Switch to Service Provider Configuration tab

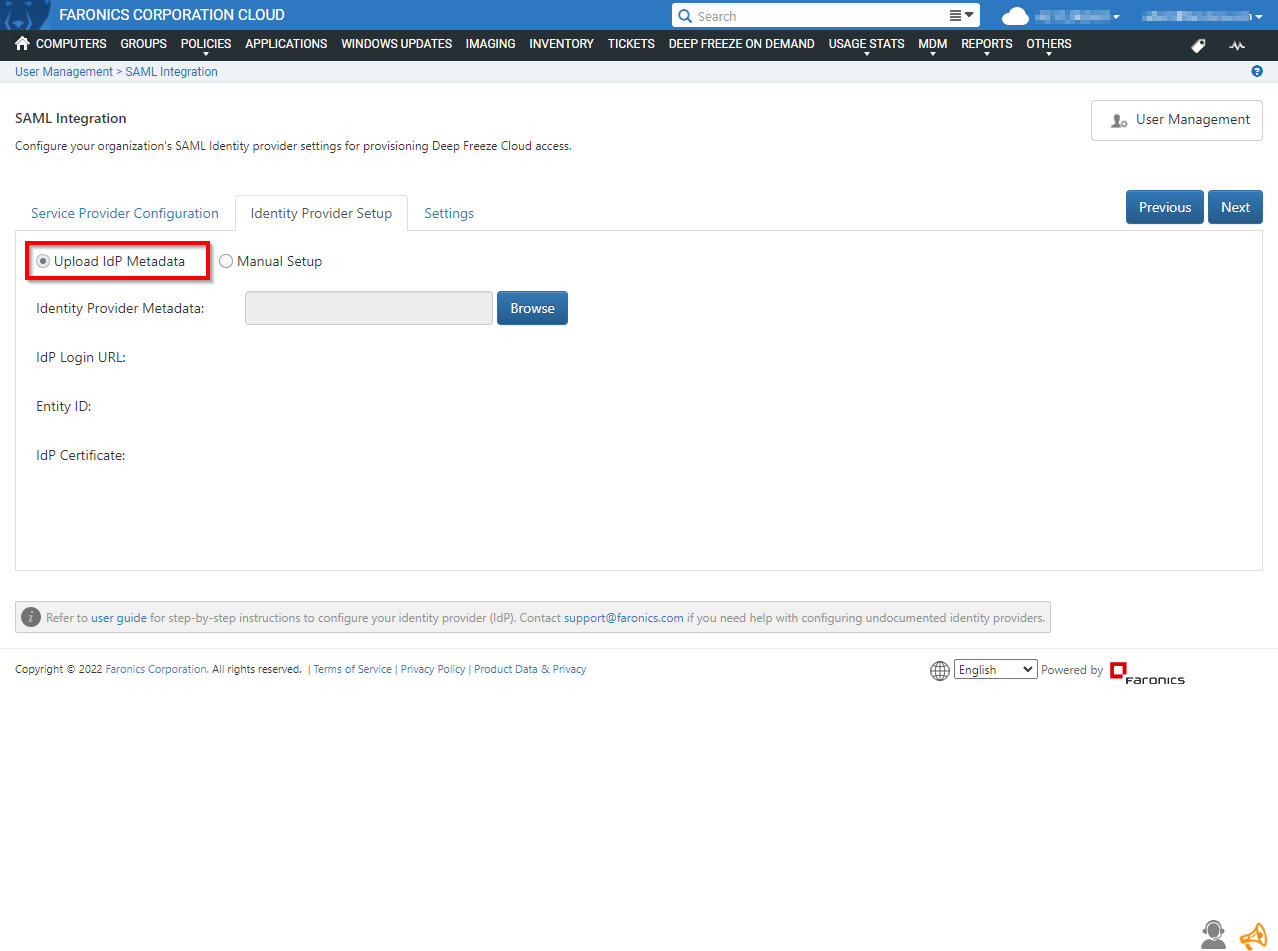click(x=125, y=213)
